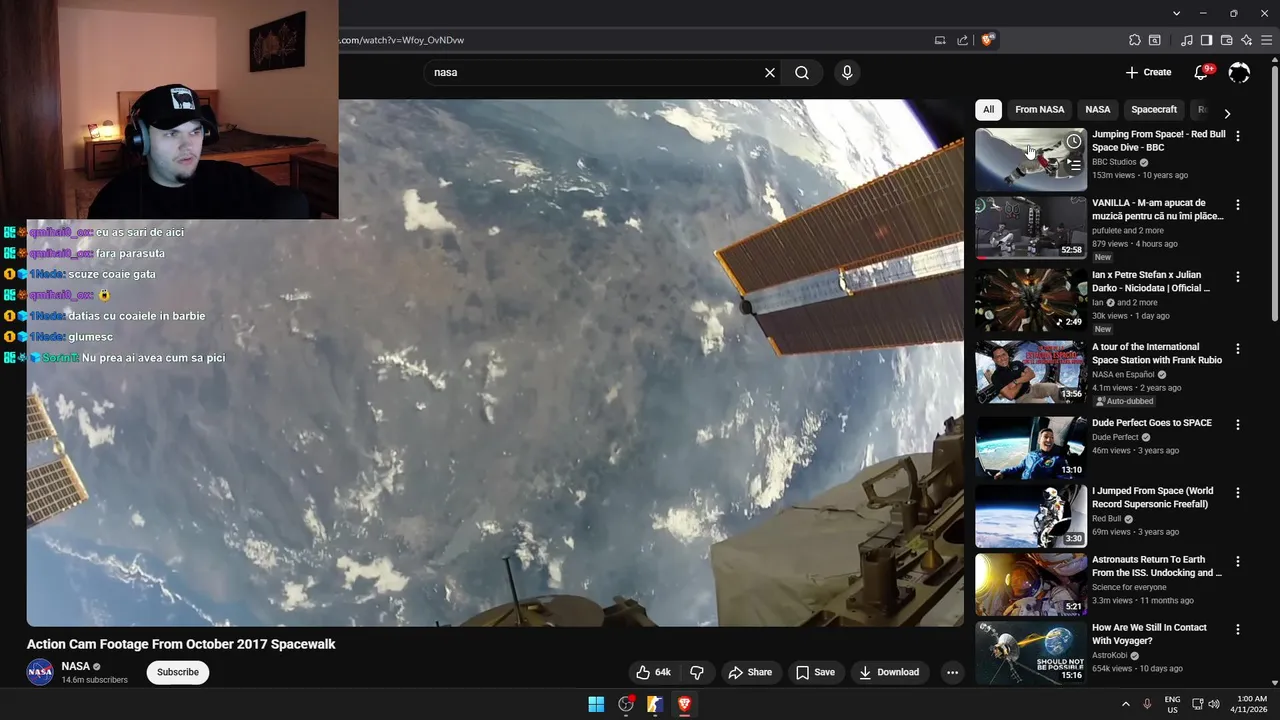Screen dimensions: 1280x720
Task: Click the taskbar volume speaker icon
Action: (1214, 704)
